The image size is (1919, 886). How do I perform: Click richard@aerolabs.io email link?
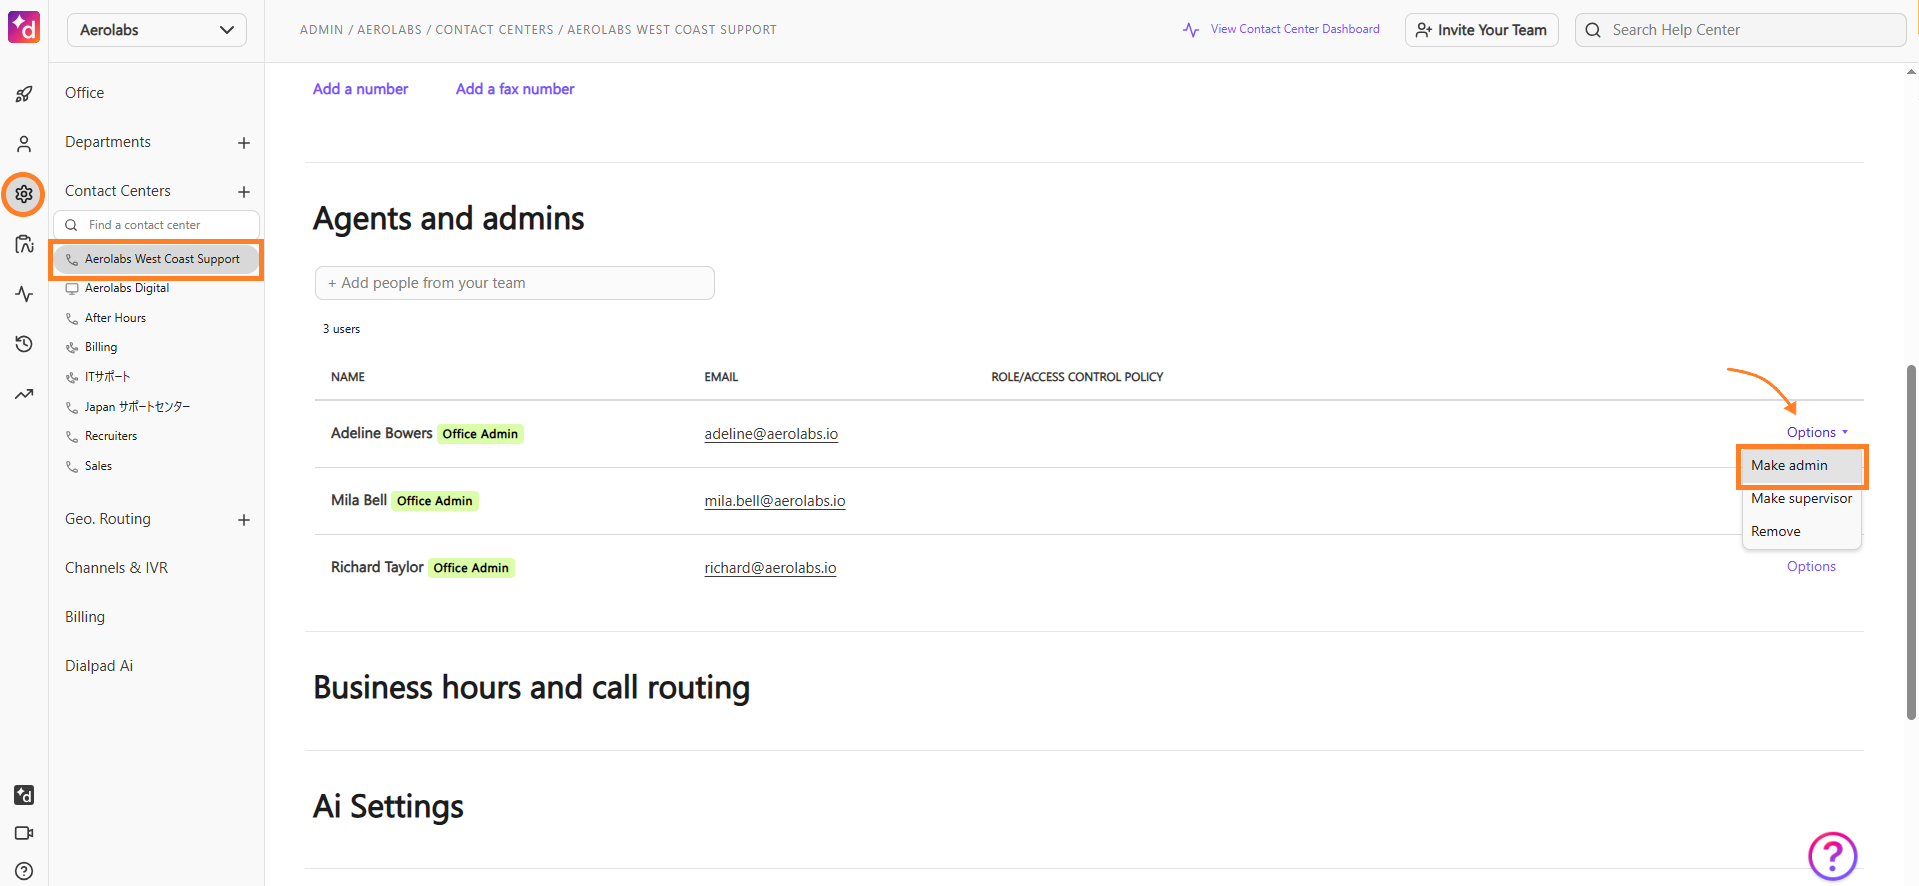click(770, 568)
